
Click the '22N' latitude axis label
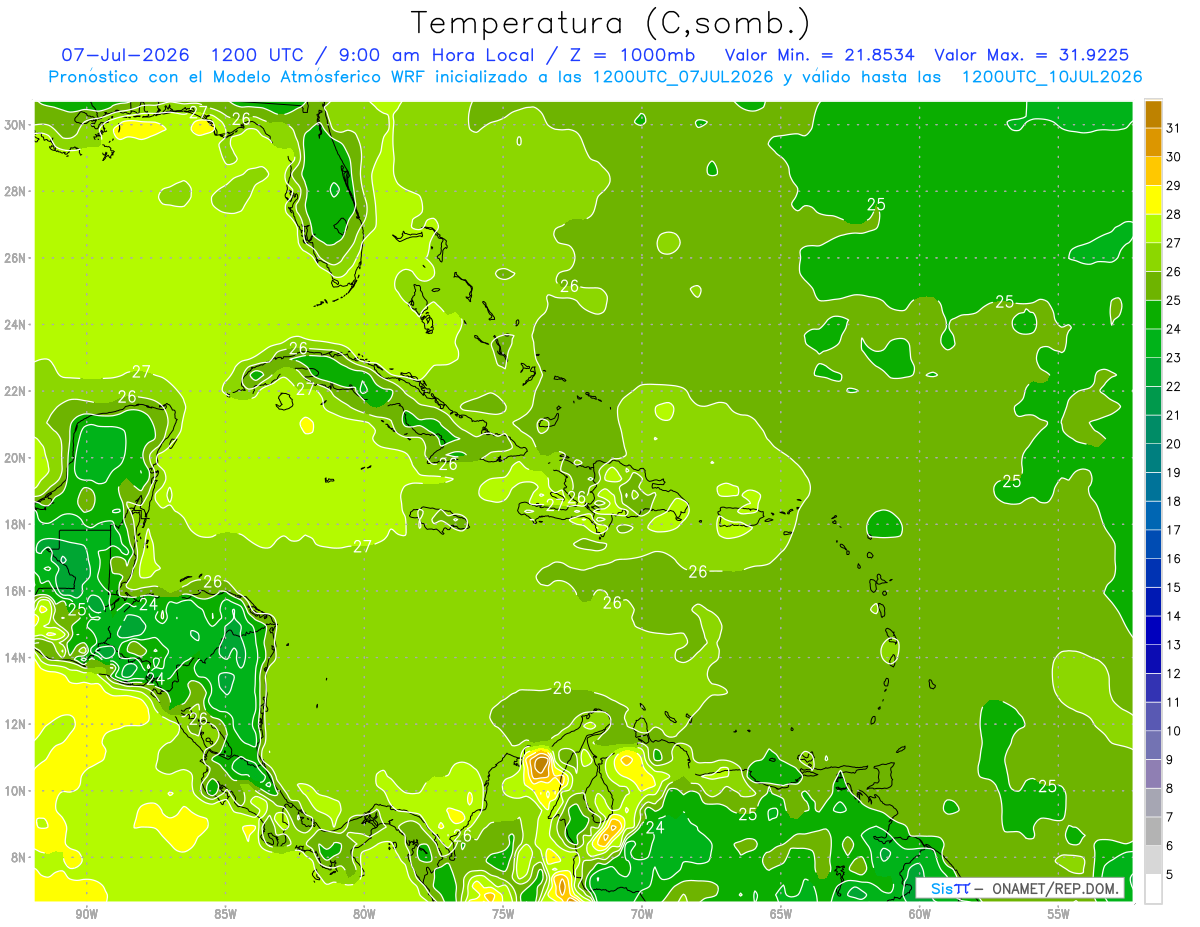16,391
